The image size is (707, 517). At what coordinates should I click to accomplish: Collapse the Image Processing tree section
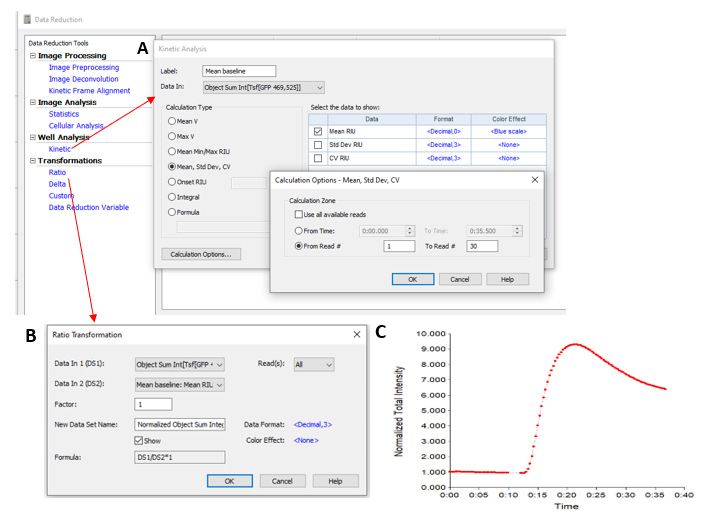[32, 56]
